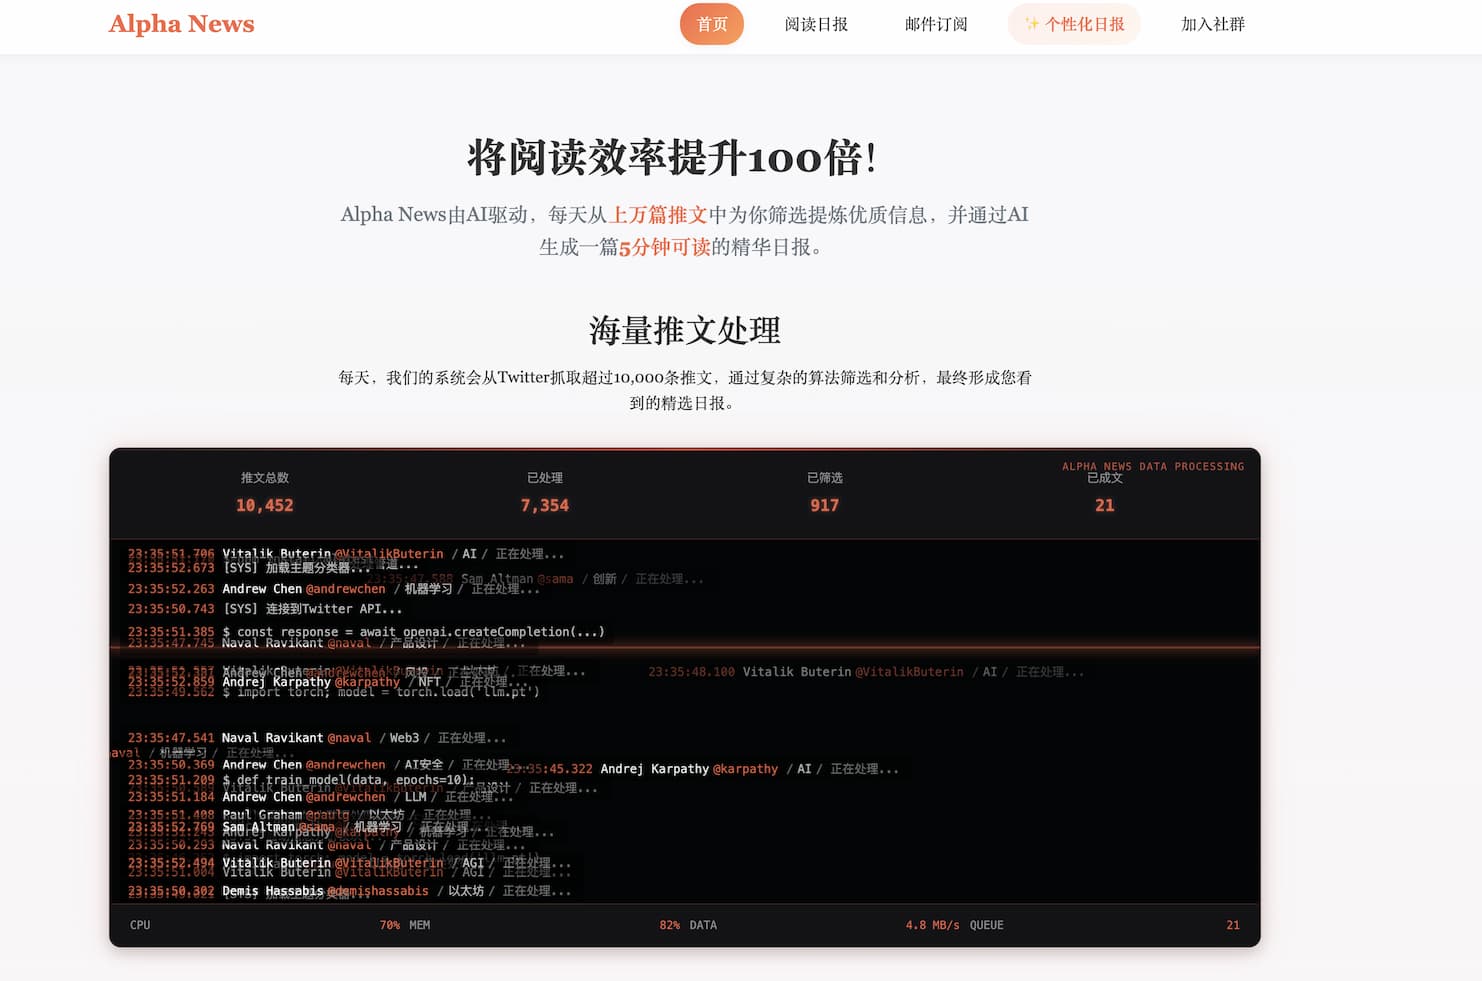This screenshot has height=981, width=1482.
Task: Click log row Naval Ravikant Web3
Action: point(317,738)
